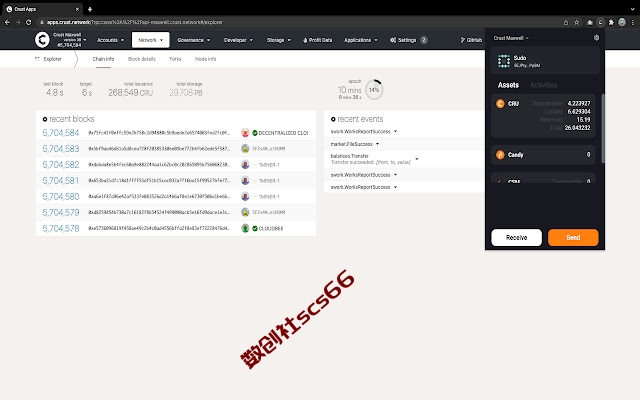
Task: Expand the balances.Transfer event
Action: tap(417, 159)
